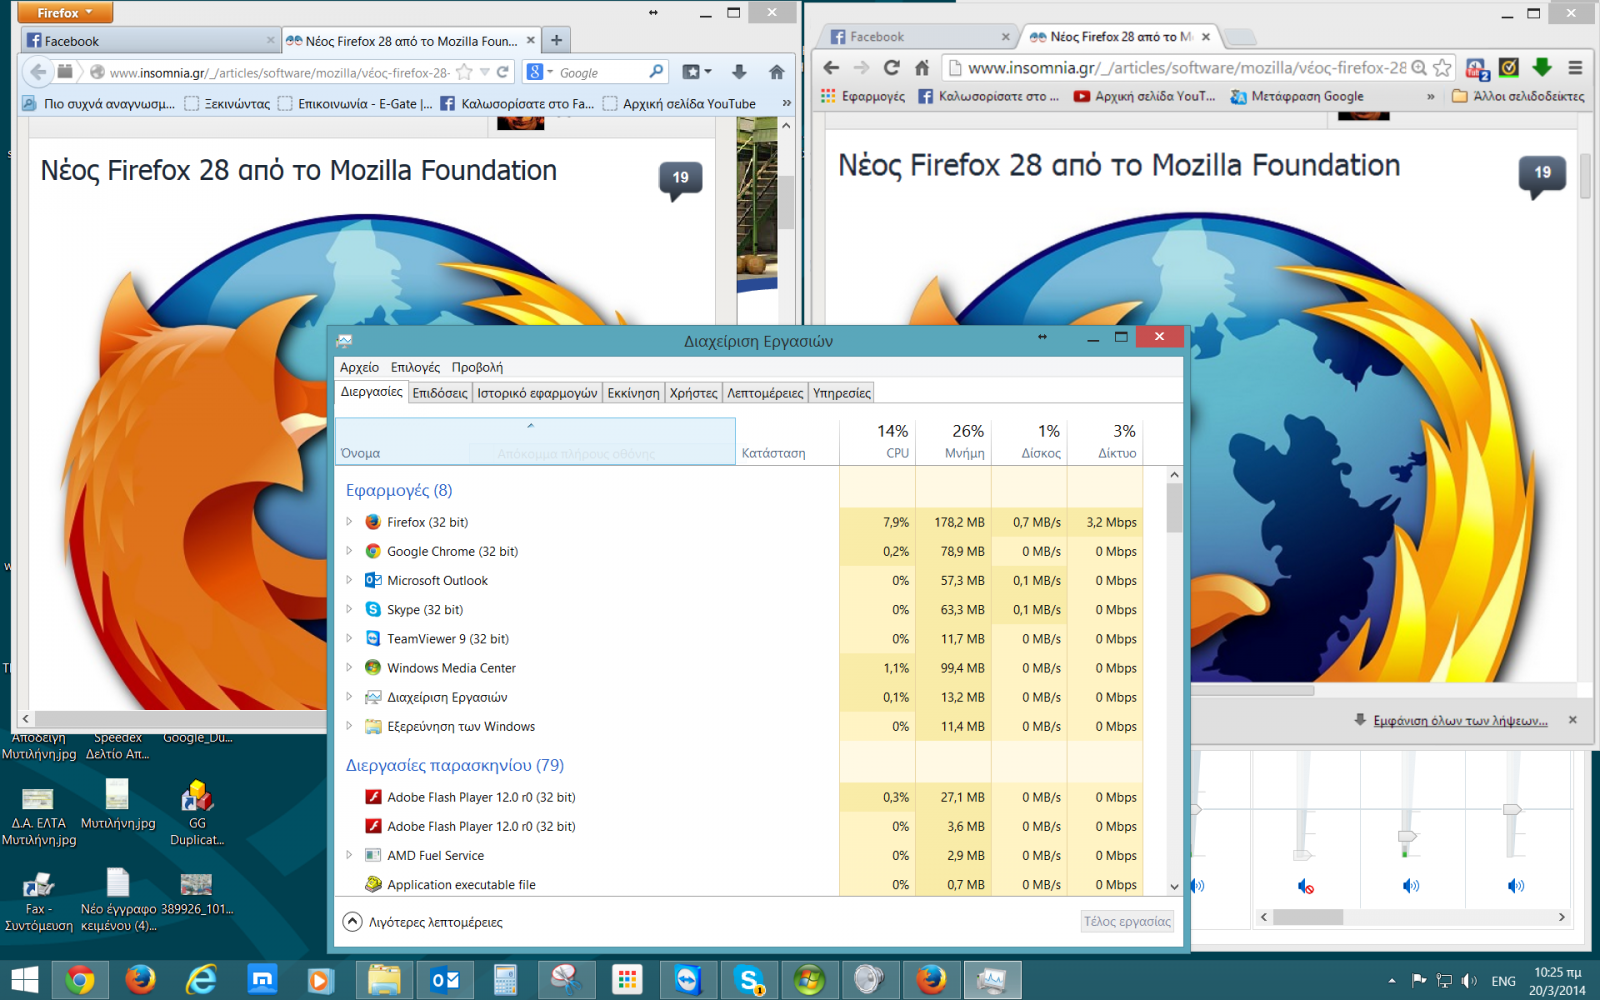Reload the page in Chrome
Viewport: 1600px width, 1000px height.
click(892, 68)
